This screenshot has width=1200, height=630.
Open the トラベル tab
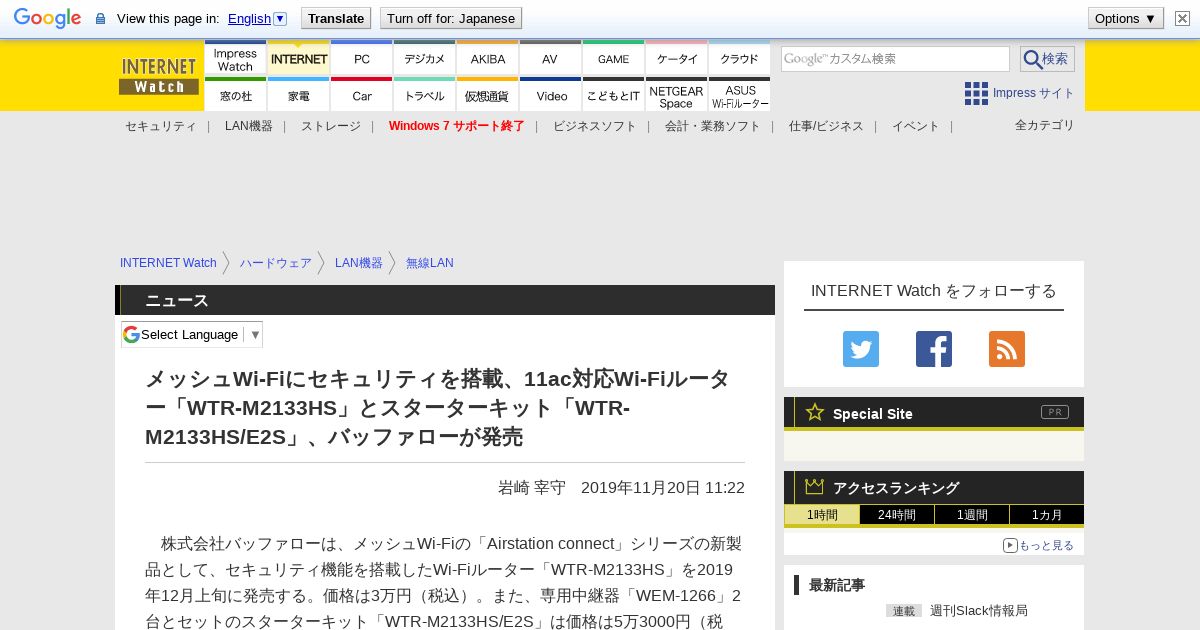425,95
